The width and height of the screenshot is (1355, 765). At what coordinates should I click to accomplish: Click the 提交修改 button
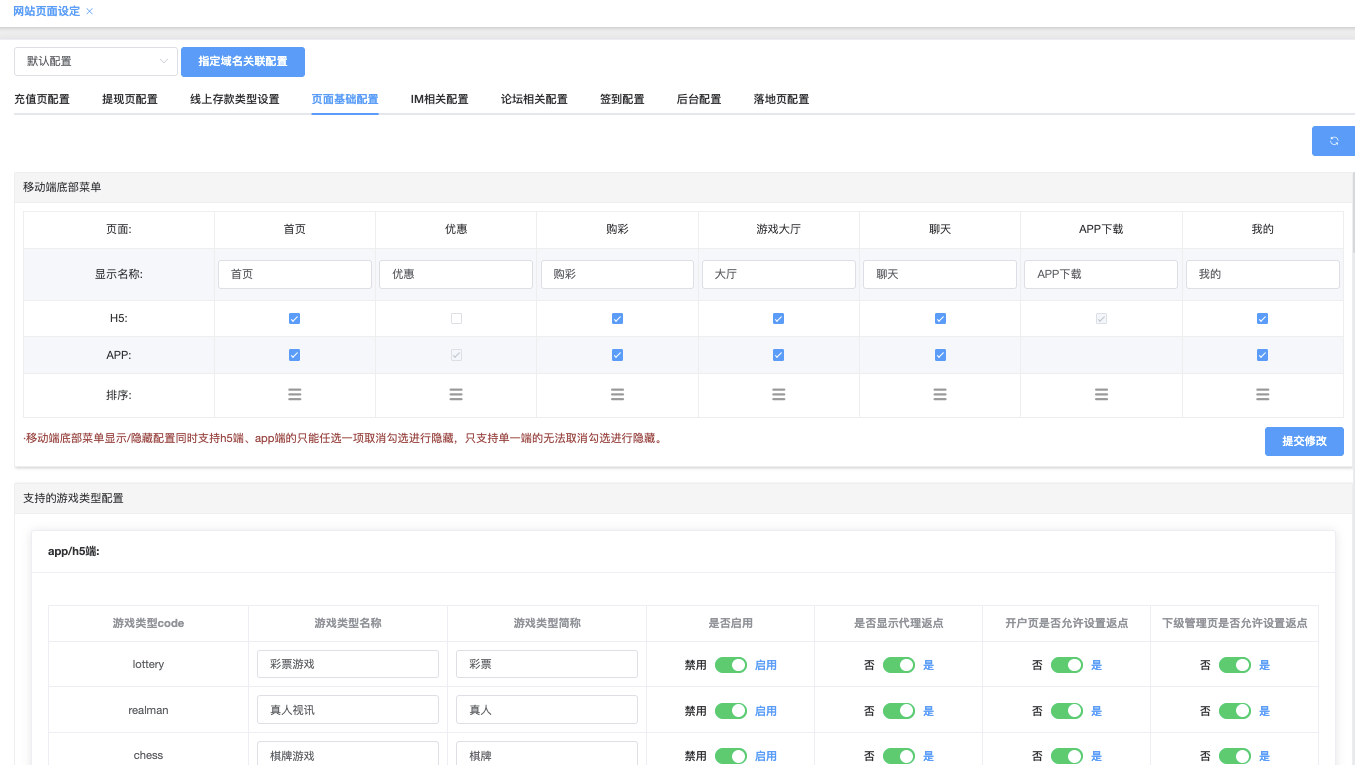click(1304, 441)
